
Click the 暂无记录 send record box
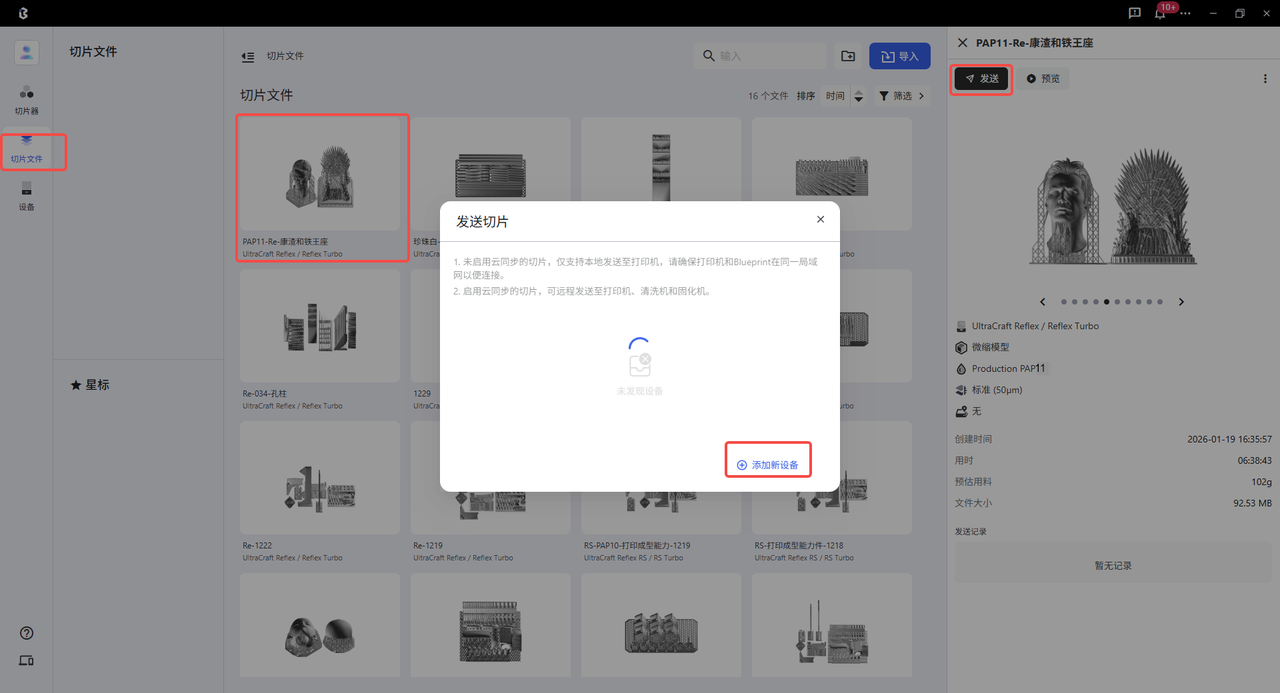(1113, 565)
